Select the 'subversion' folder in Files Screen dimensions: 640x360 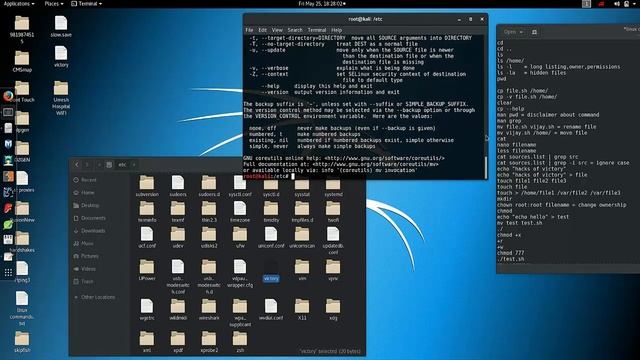point(147,186)
